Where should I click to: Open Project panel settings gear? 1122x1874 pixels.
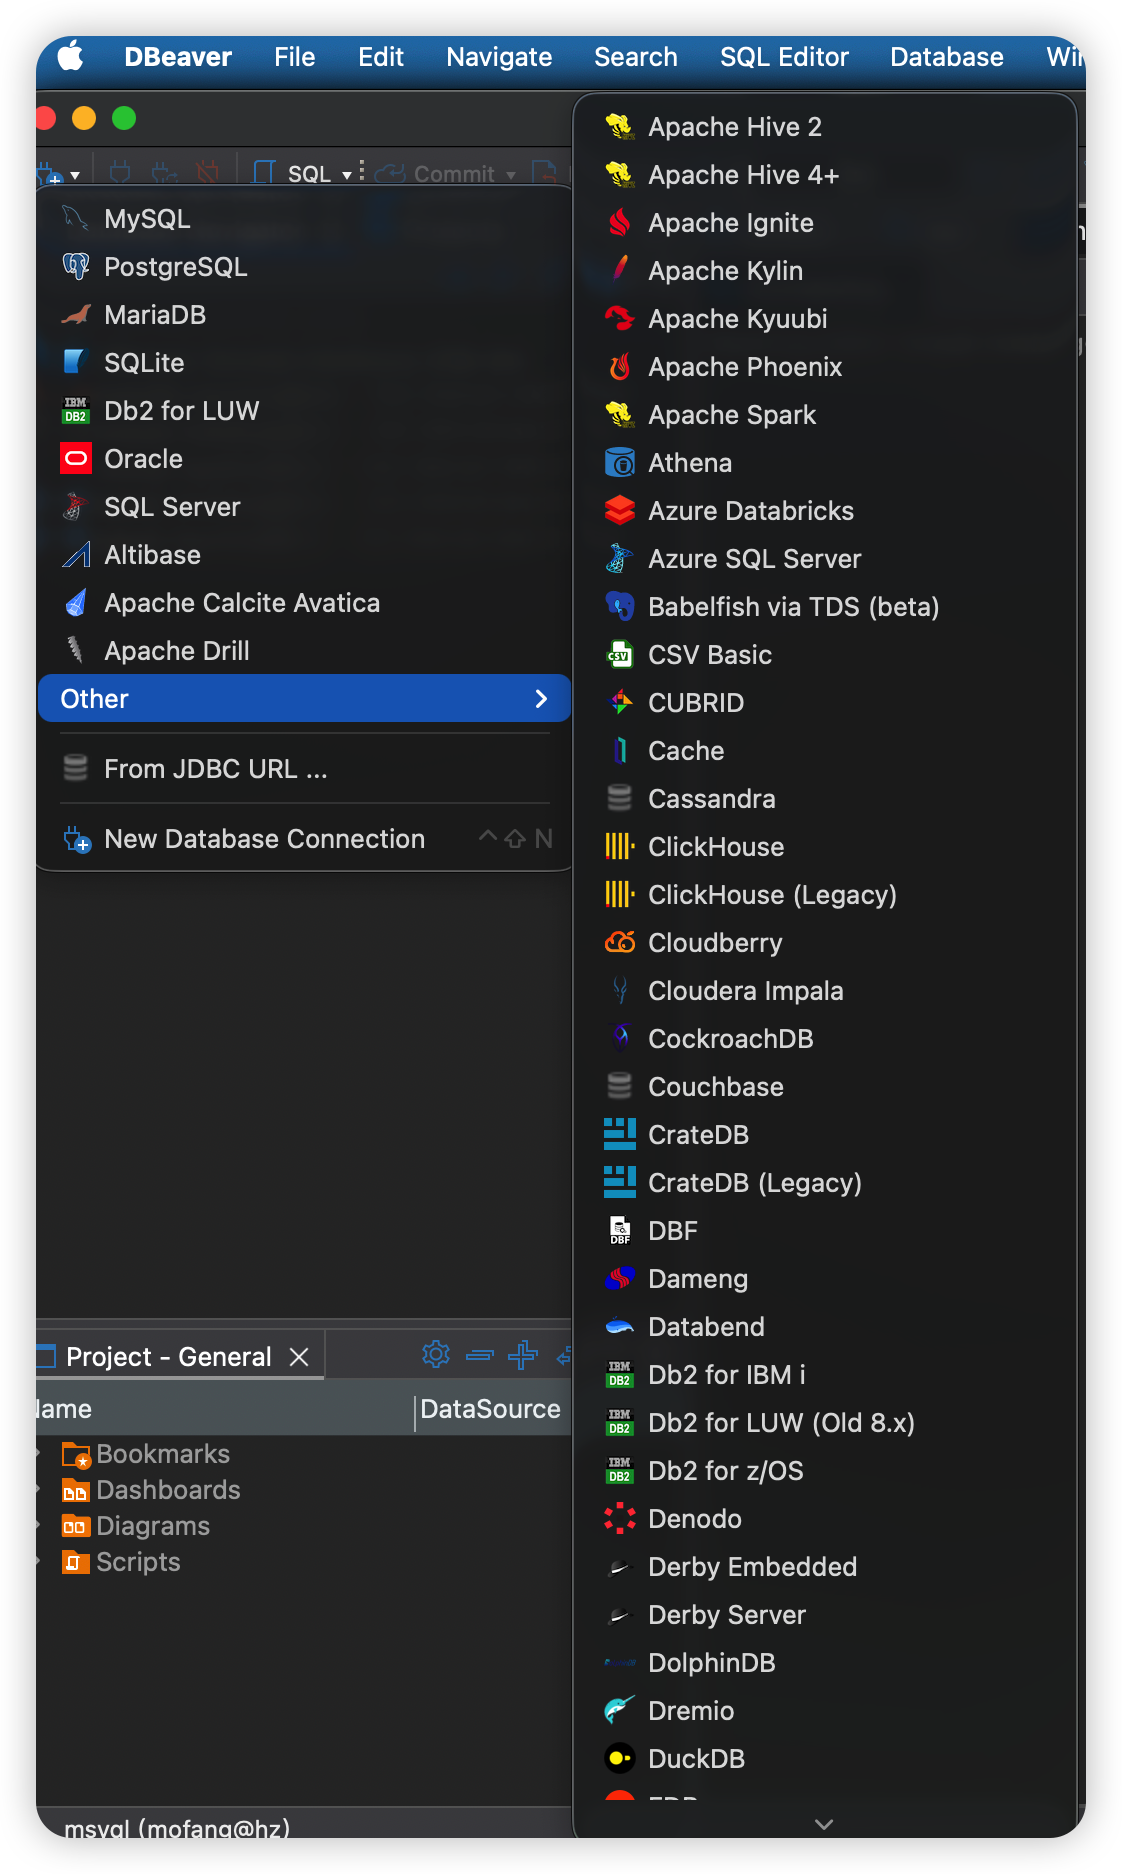click(x=436, y=1354)
